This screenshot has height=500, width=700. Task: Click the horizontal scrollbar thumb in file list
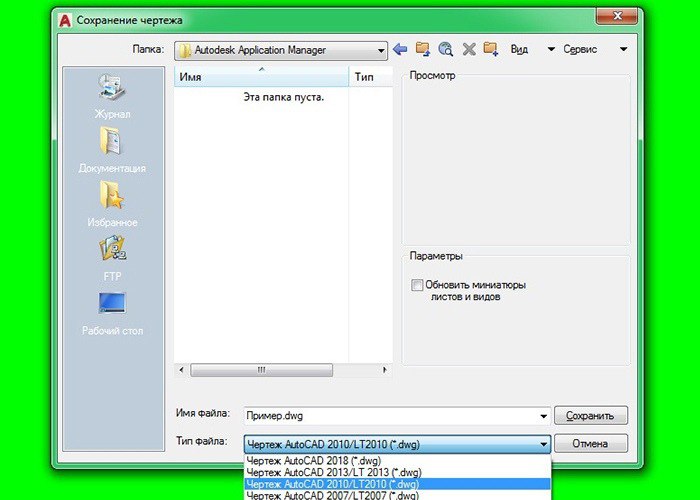(261, 370)
